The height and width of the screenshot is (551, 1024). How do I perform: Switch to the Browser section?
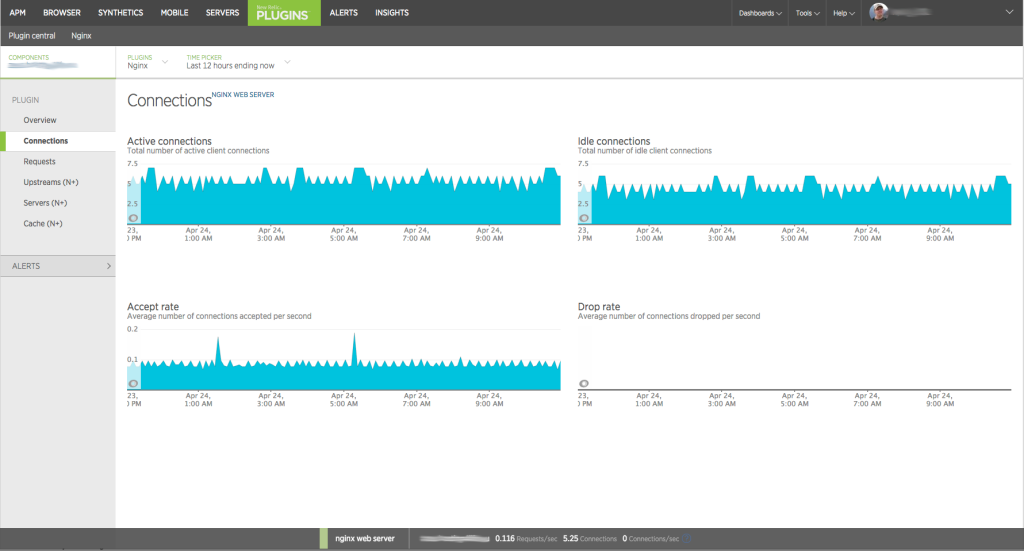(62, 12)
